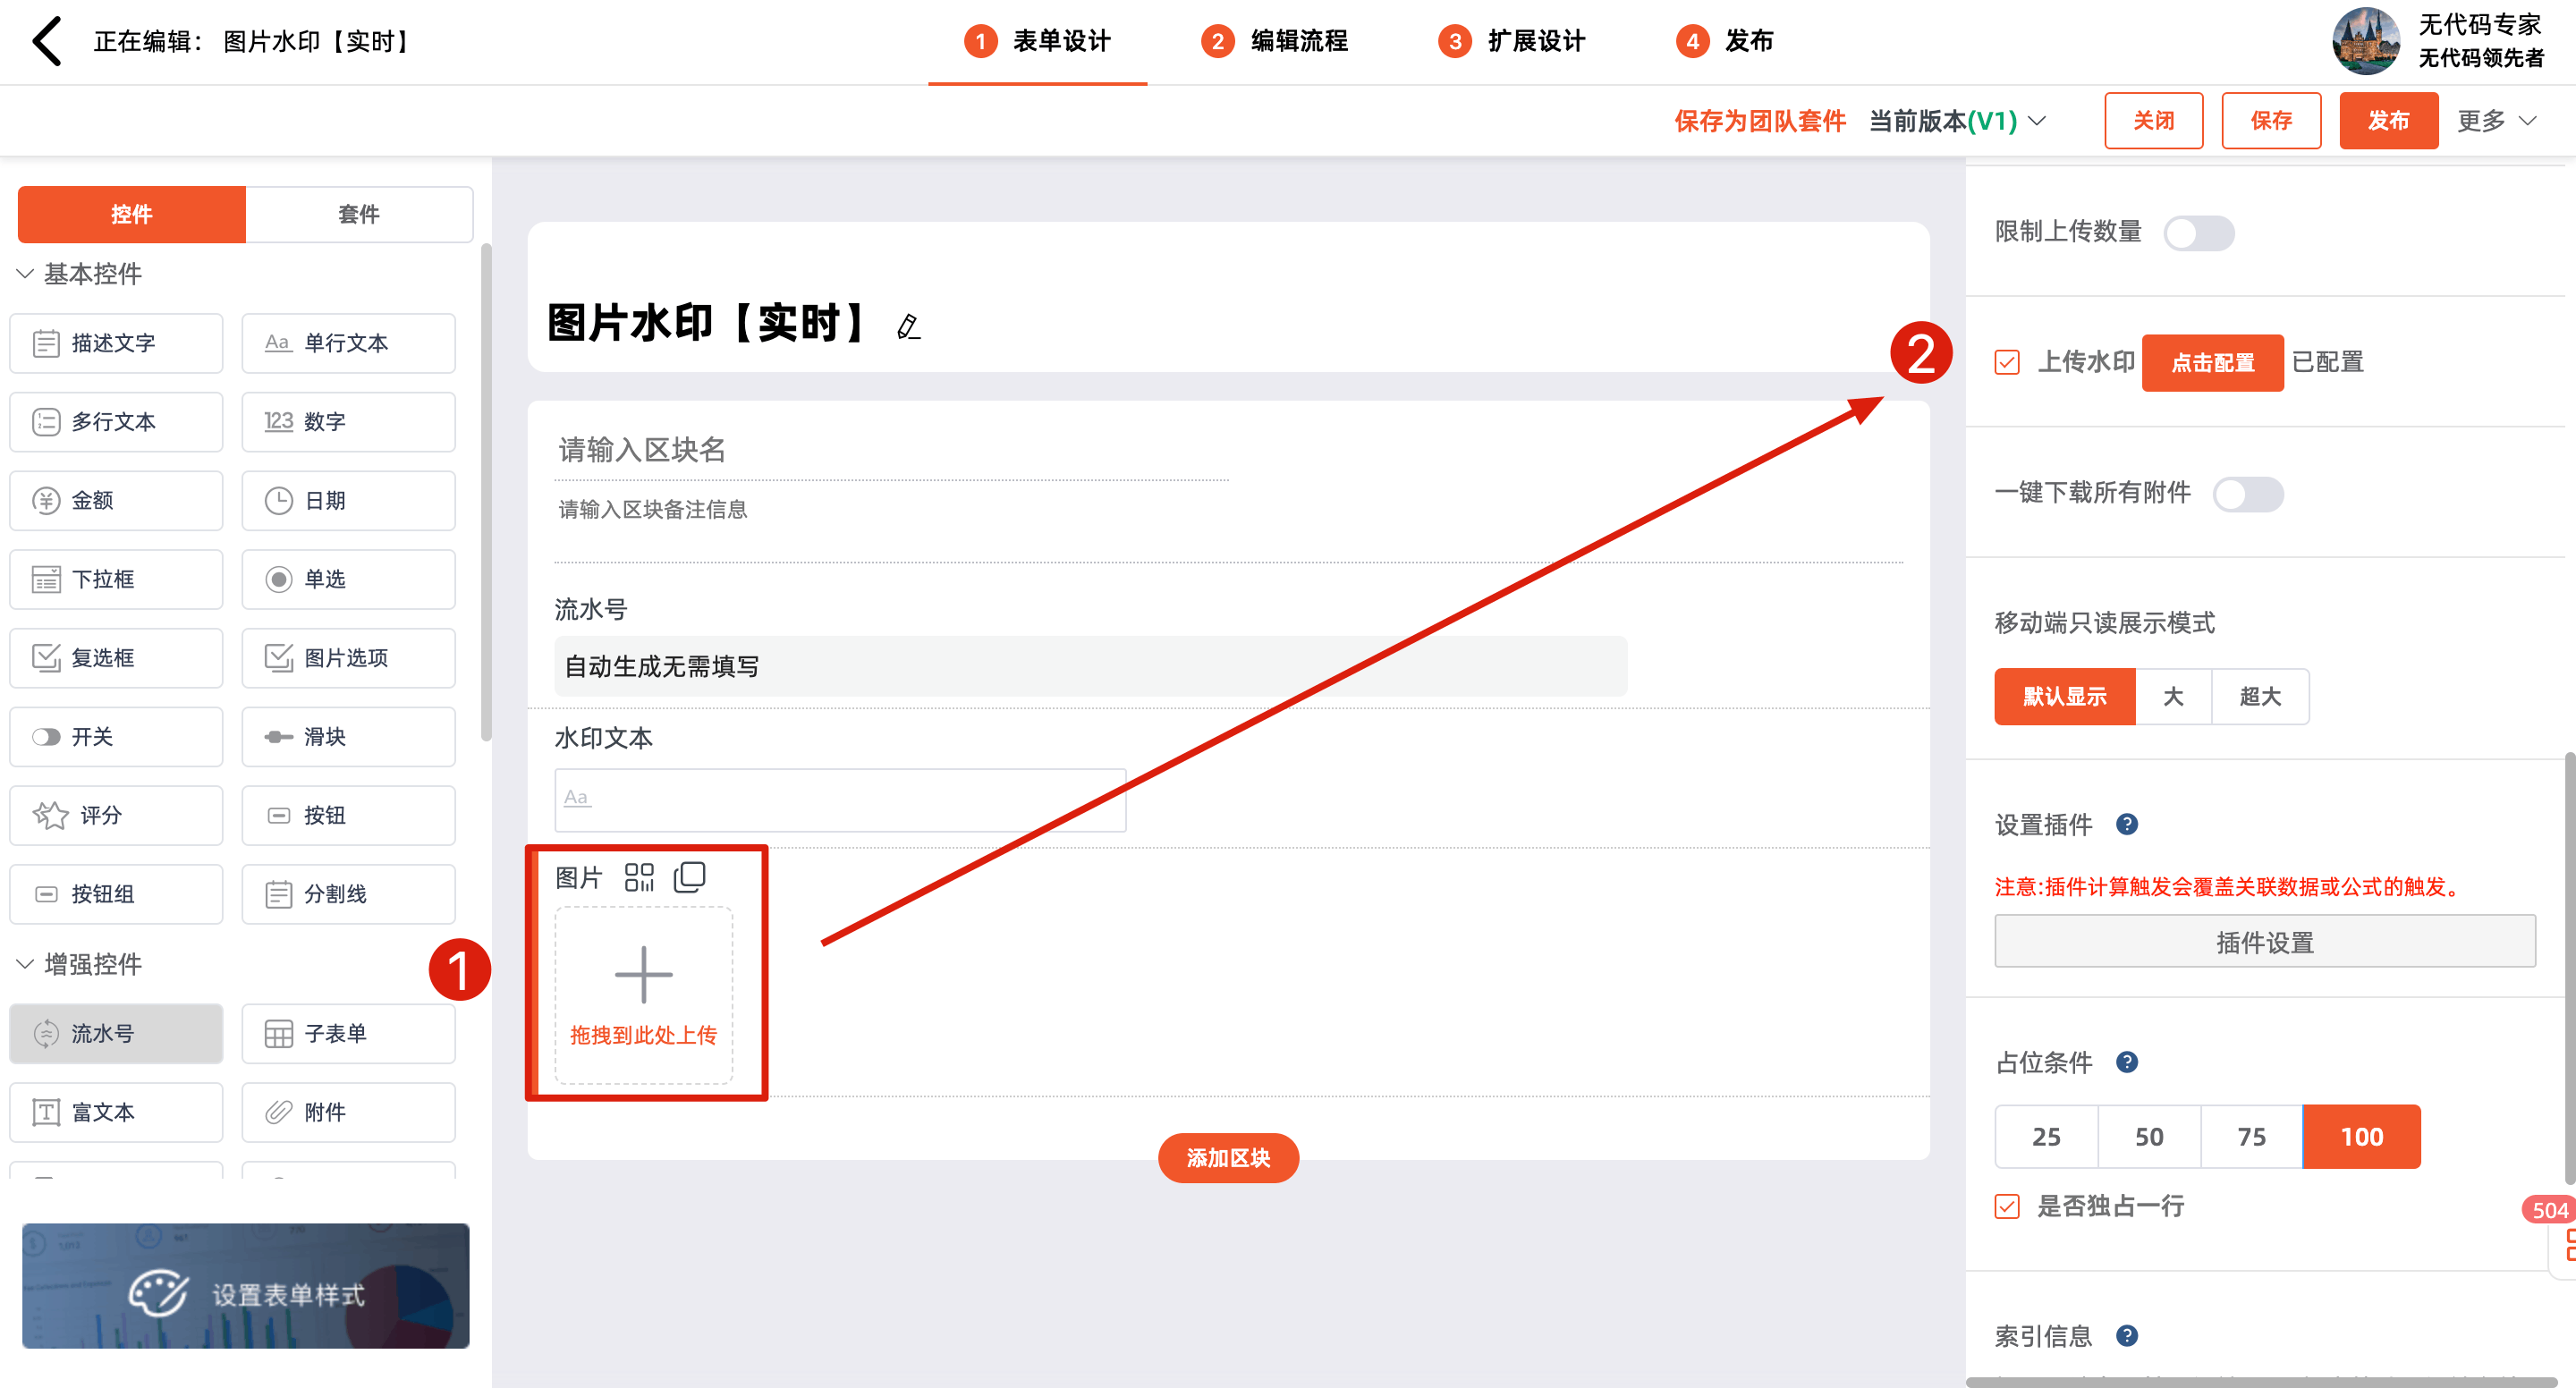
Task: Click the 添加区块 button
Action: (x=1228, y=1158)
